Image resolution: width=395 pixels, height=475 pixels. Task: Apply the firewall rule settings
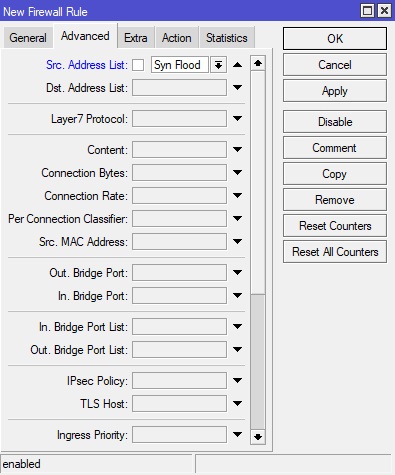point(335,91)
